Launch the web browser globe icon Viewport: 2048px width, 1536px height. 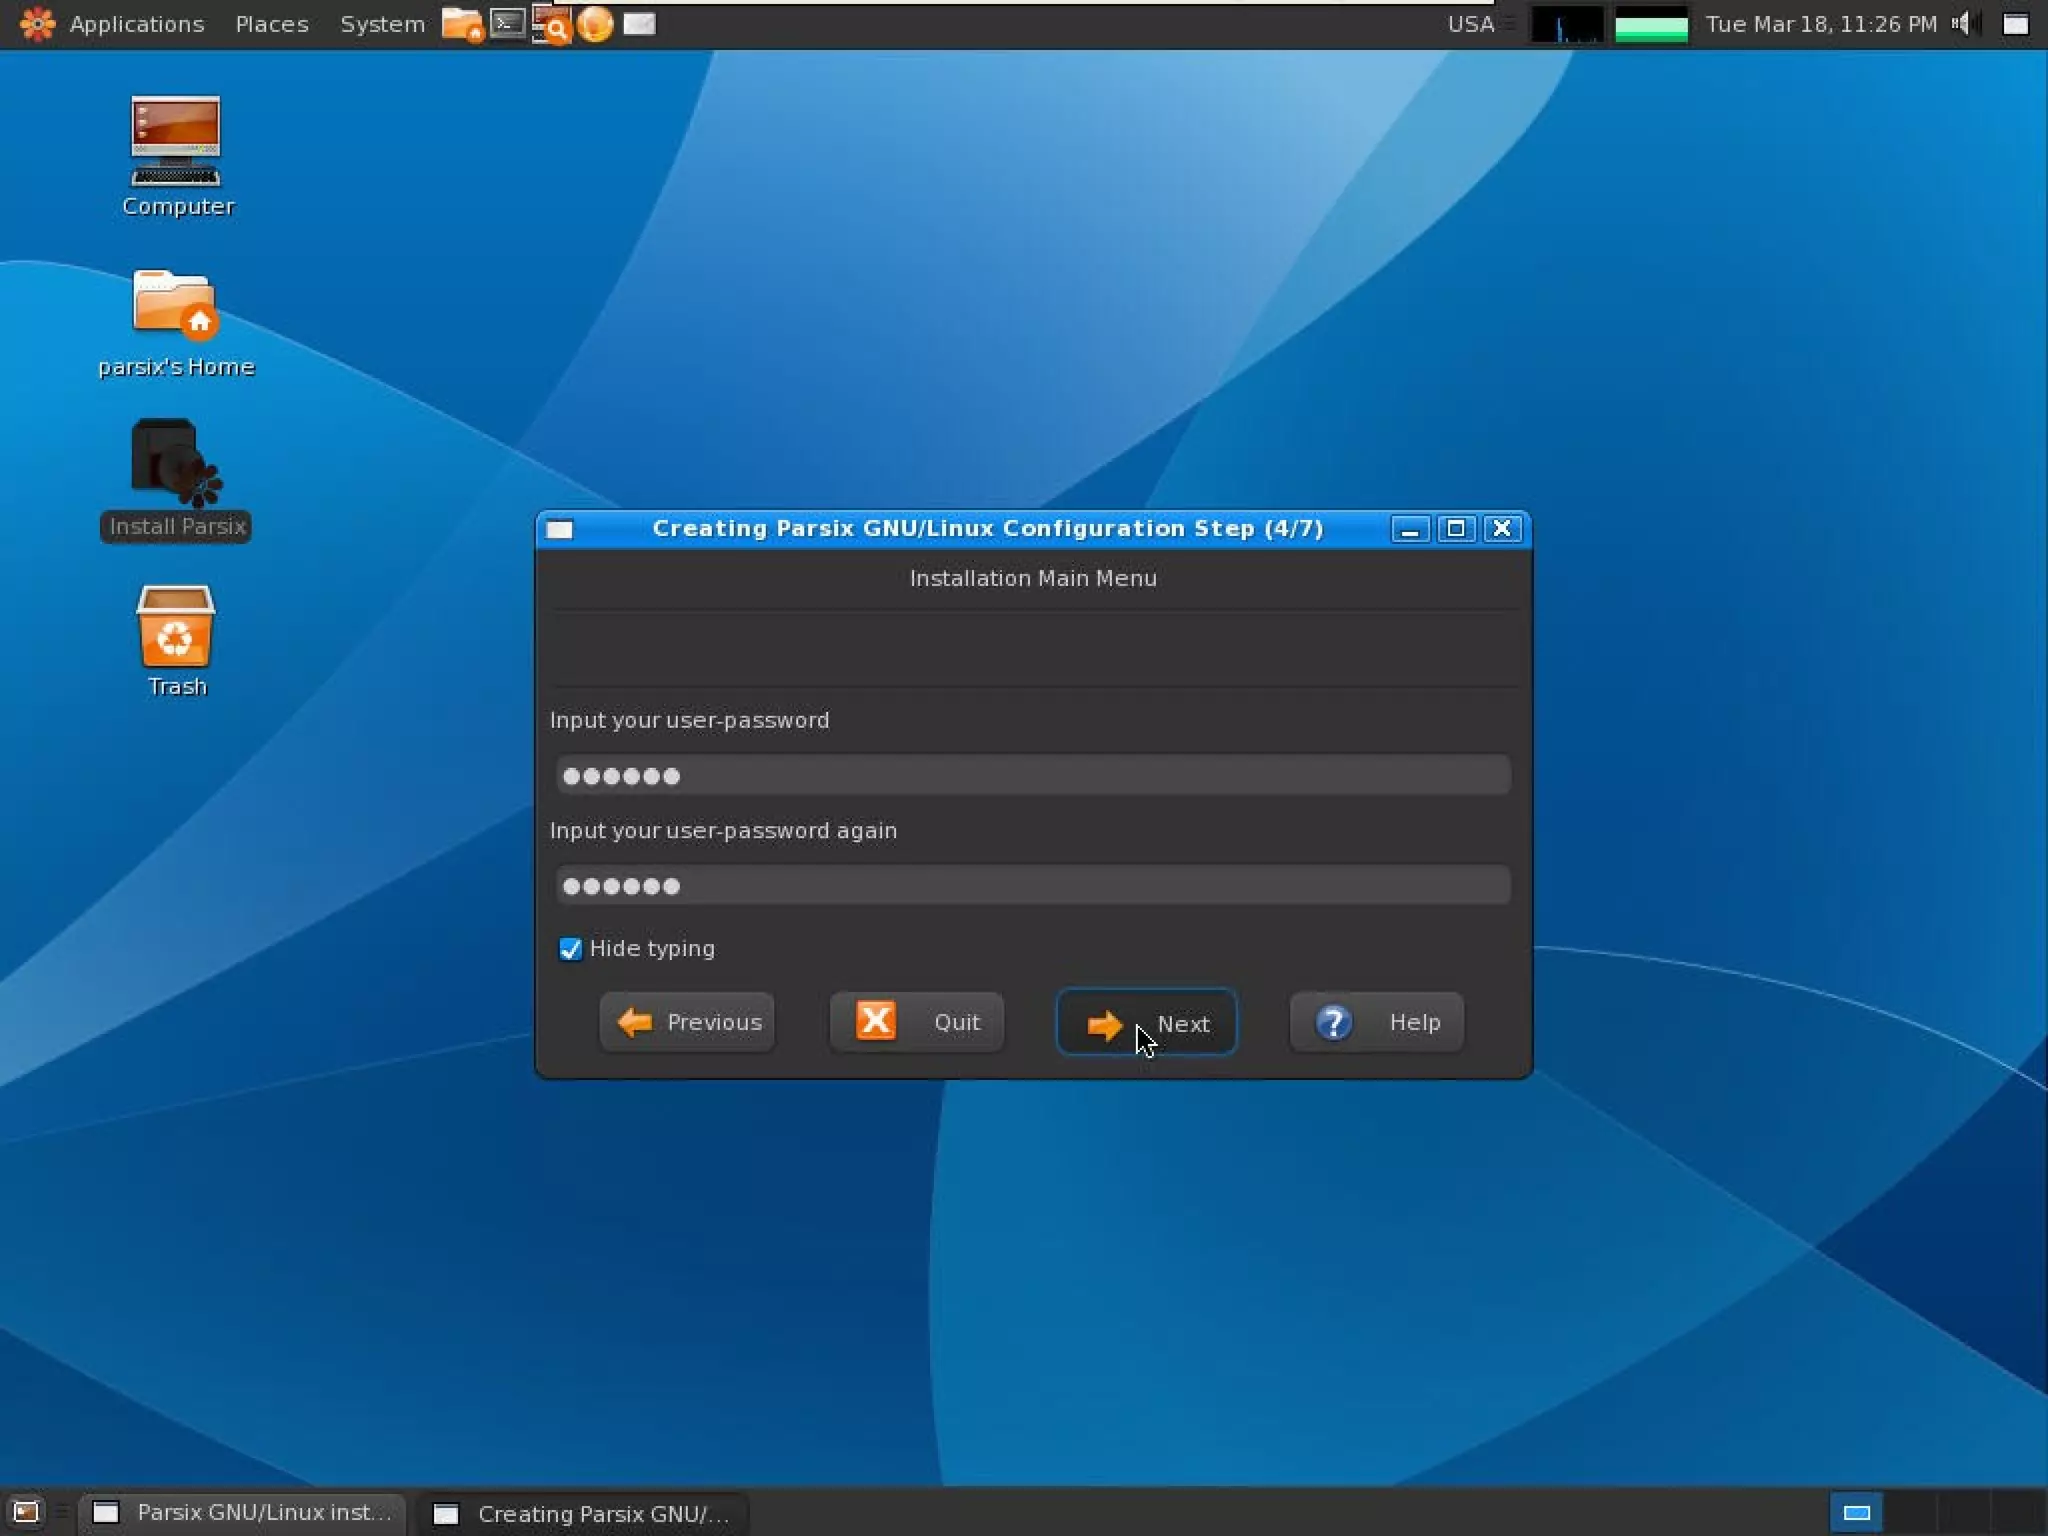click(x=595, y=24)
